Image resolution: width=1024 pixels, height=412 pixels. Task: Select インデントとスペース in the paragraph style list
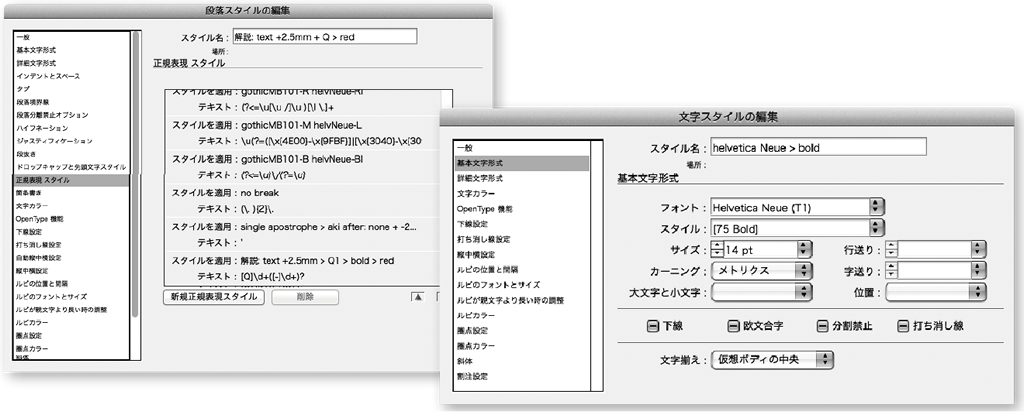coord(48,76)
